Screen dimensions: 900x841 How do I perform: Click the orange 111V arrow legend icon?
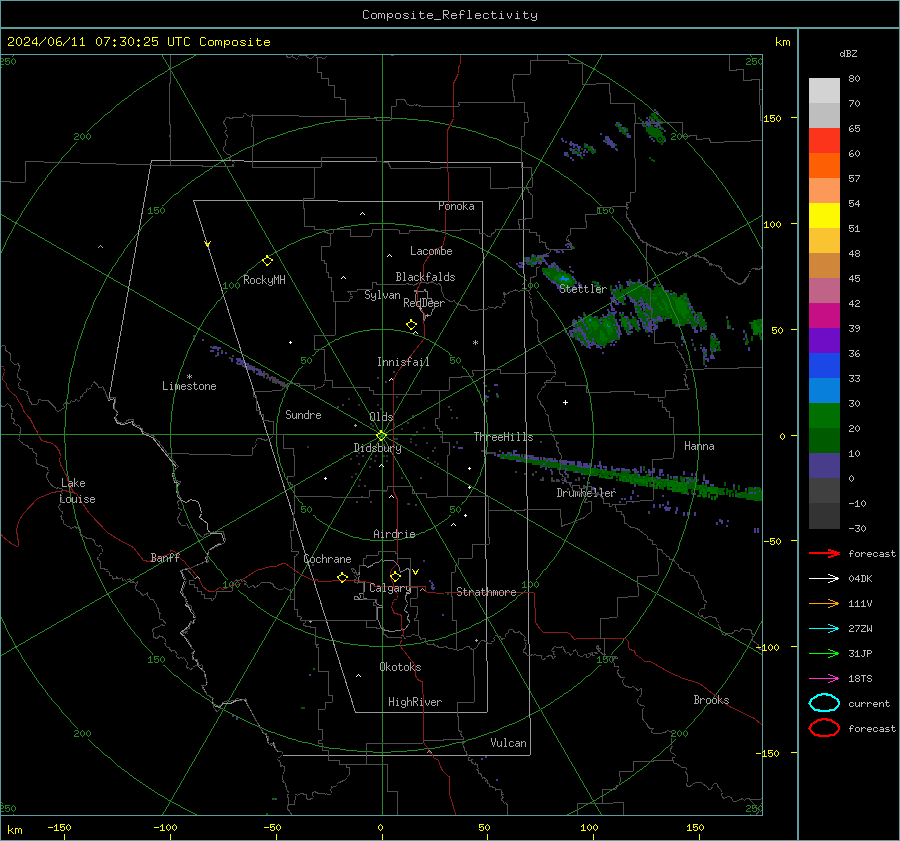(824, 603)
